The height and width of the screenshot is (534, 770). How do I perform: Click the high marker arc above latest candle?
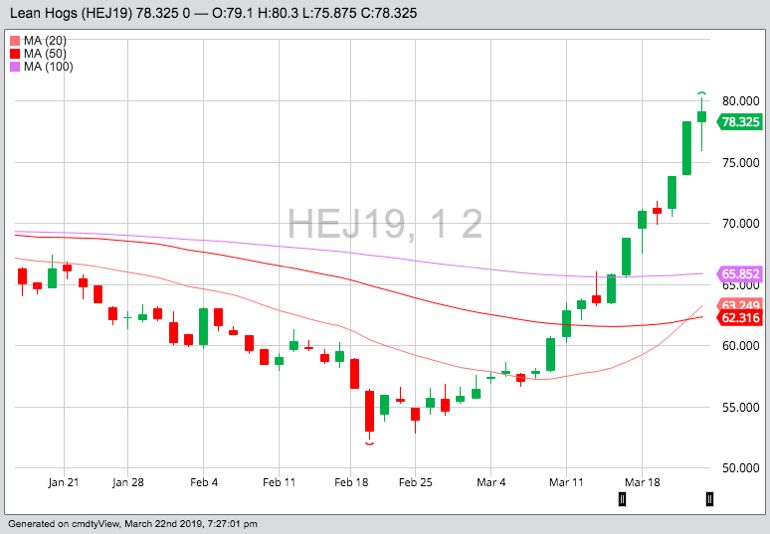[702, 93]
